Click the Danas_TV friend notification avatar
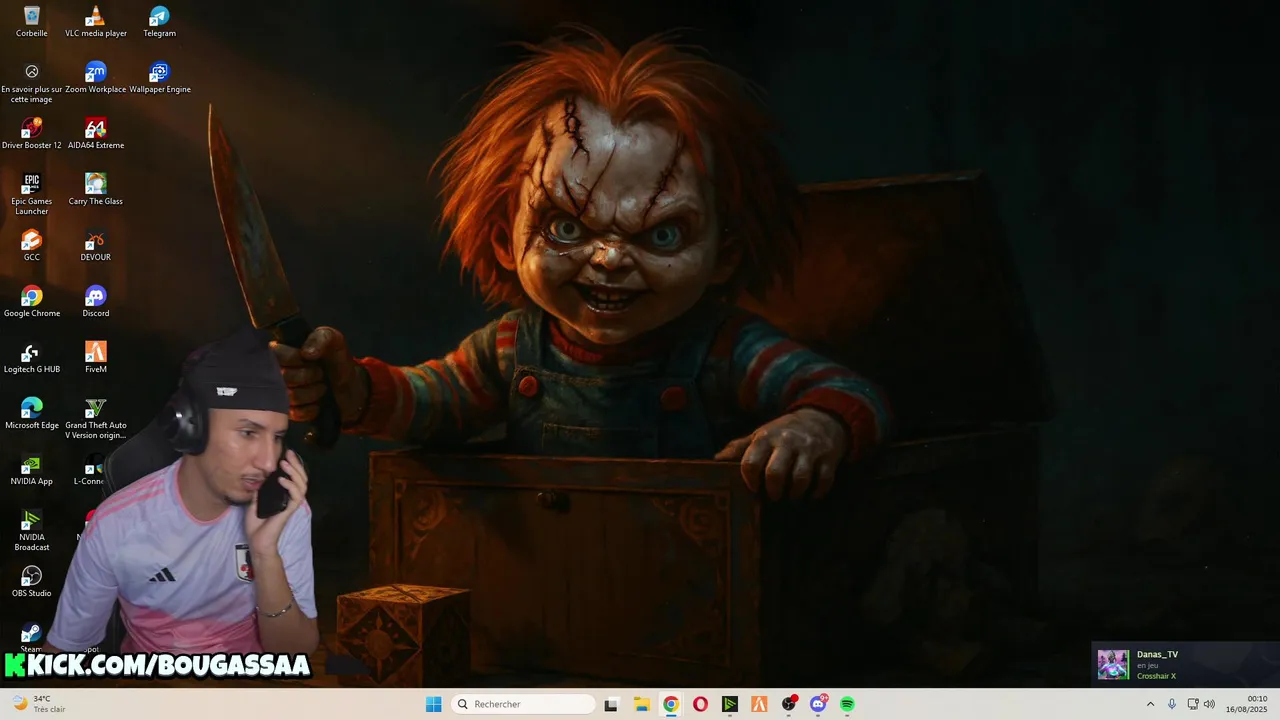 1113,665
